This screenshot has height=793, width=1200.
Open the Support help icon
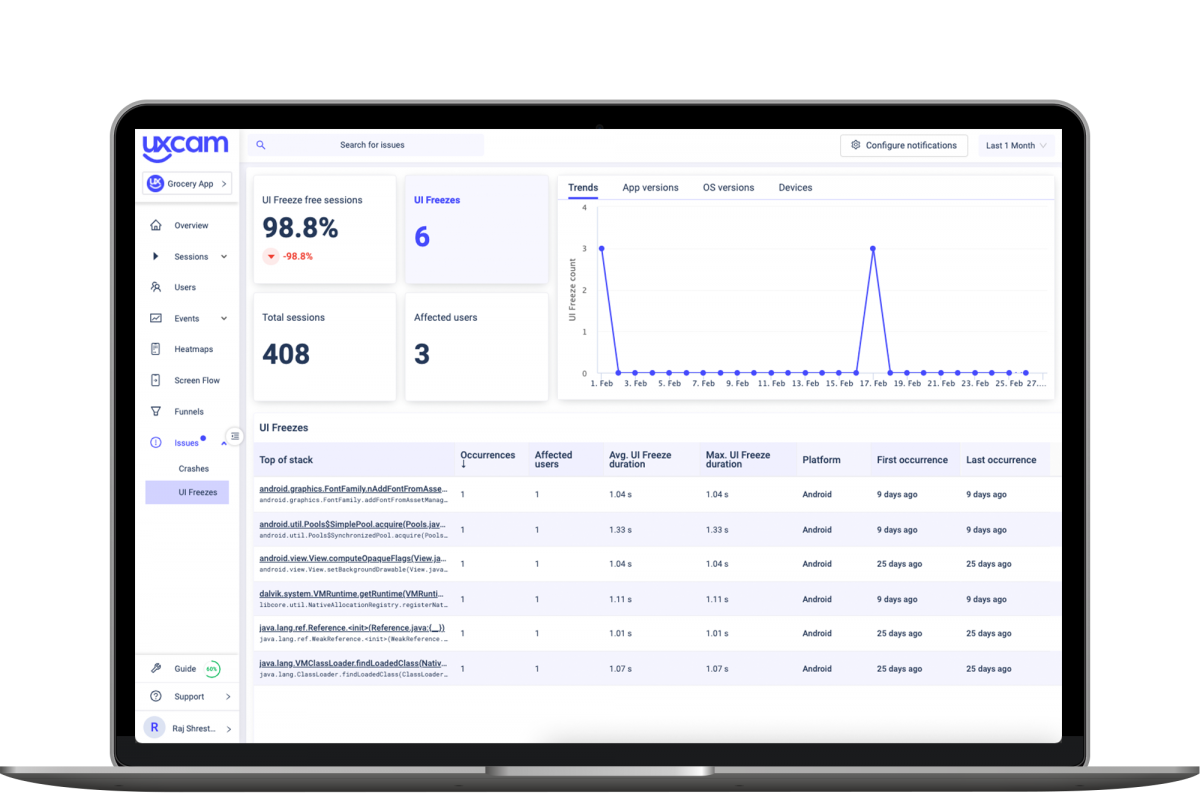156,696
